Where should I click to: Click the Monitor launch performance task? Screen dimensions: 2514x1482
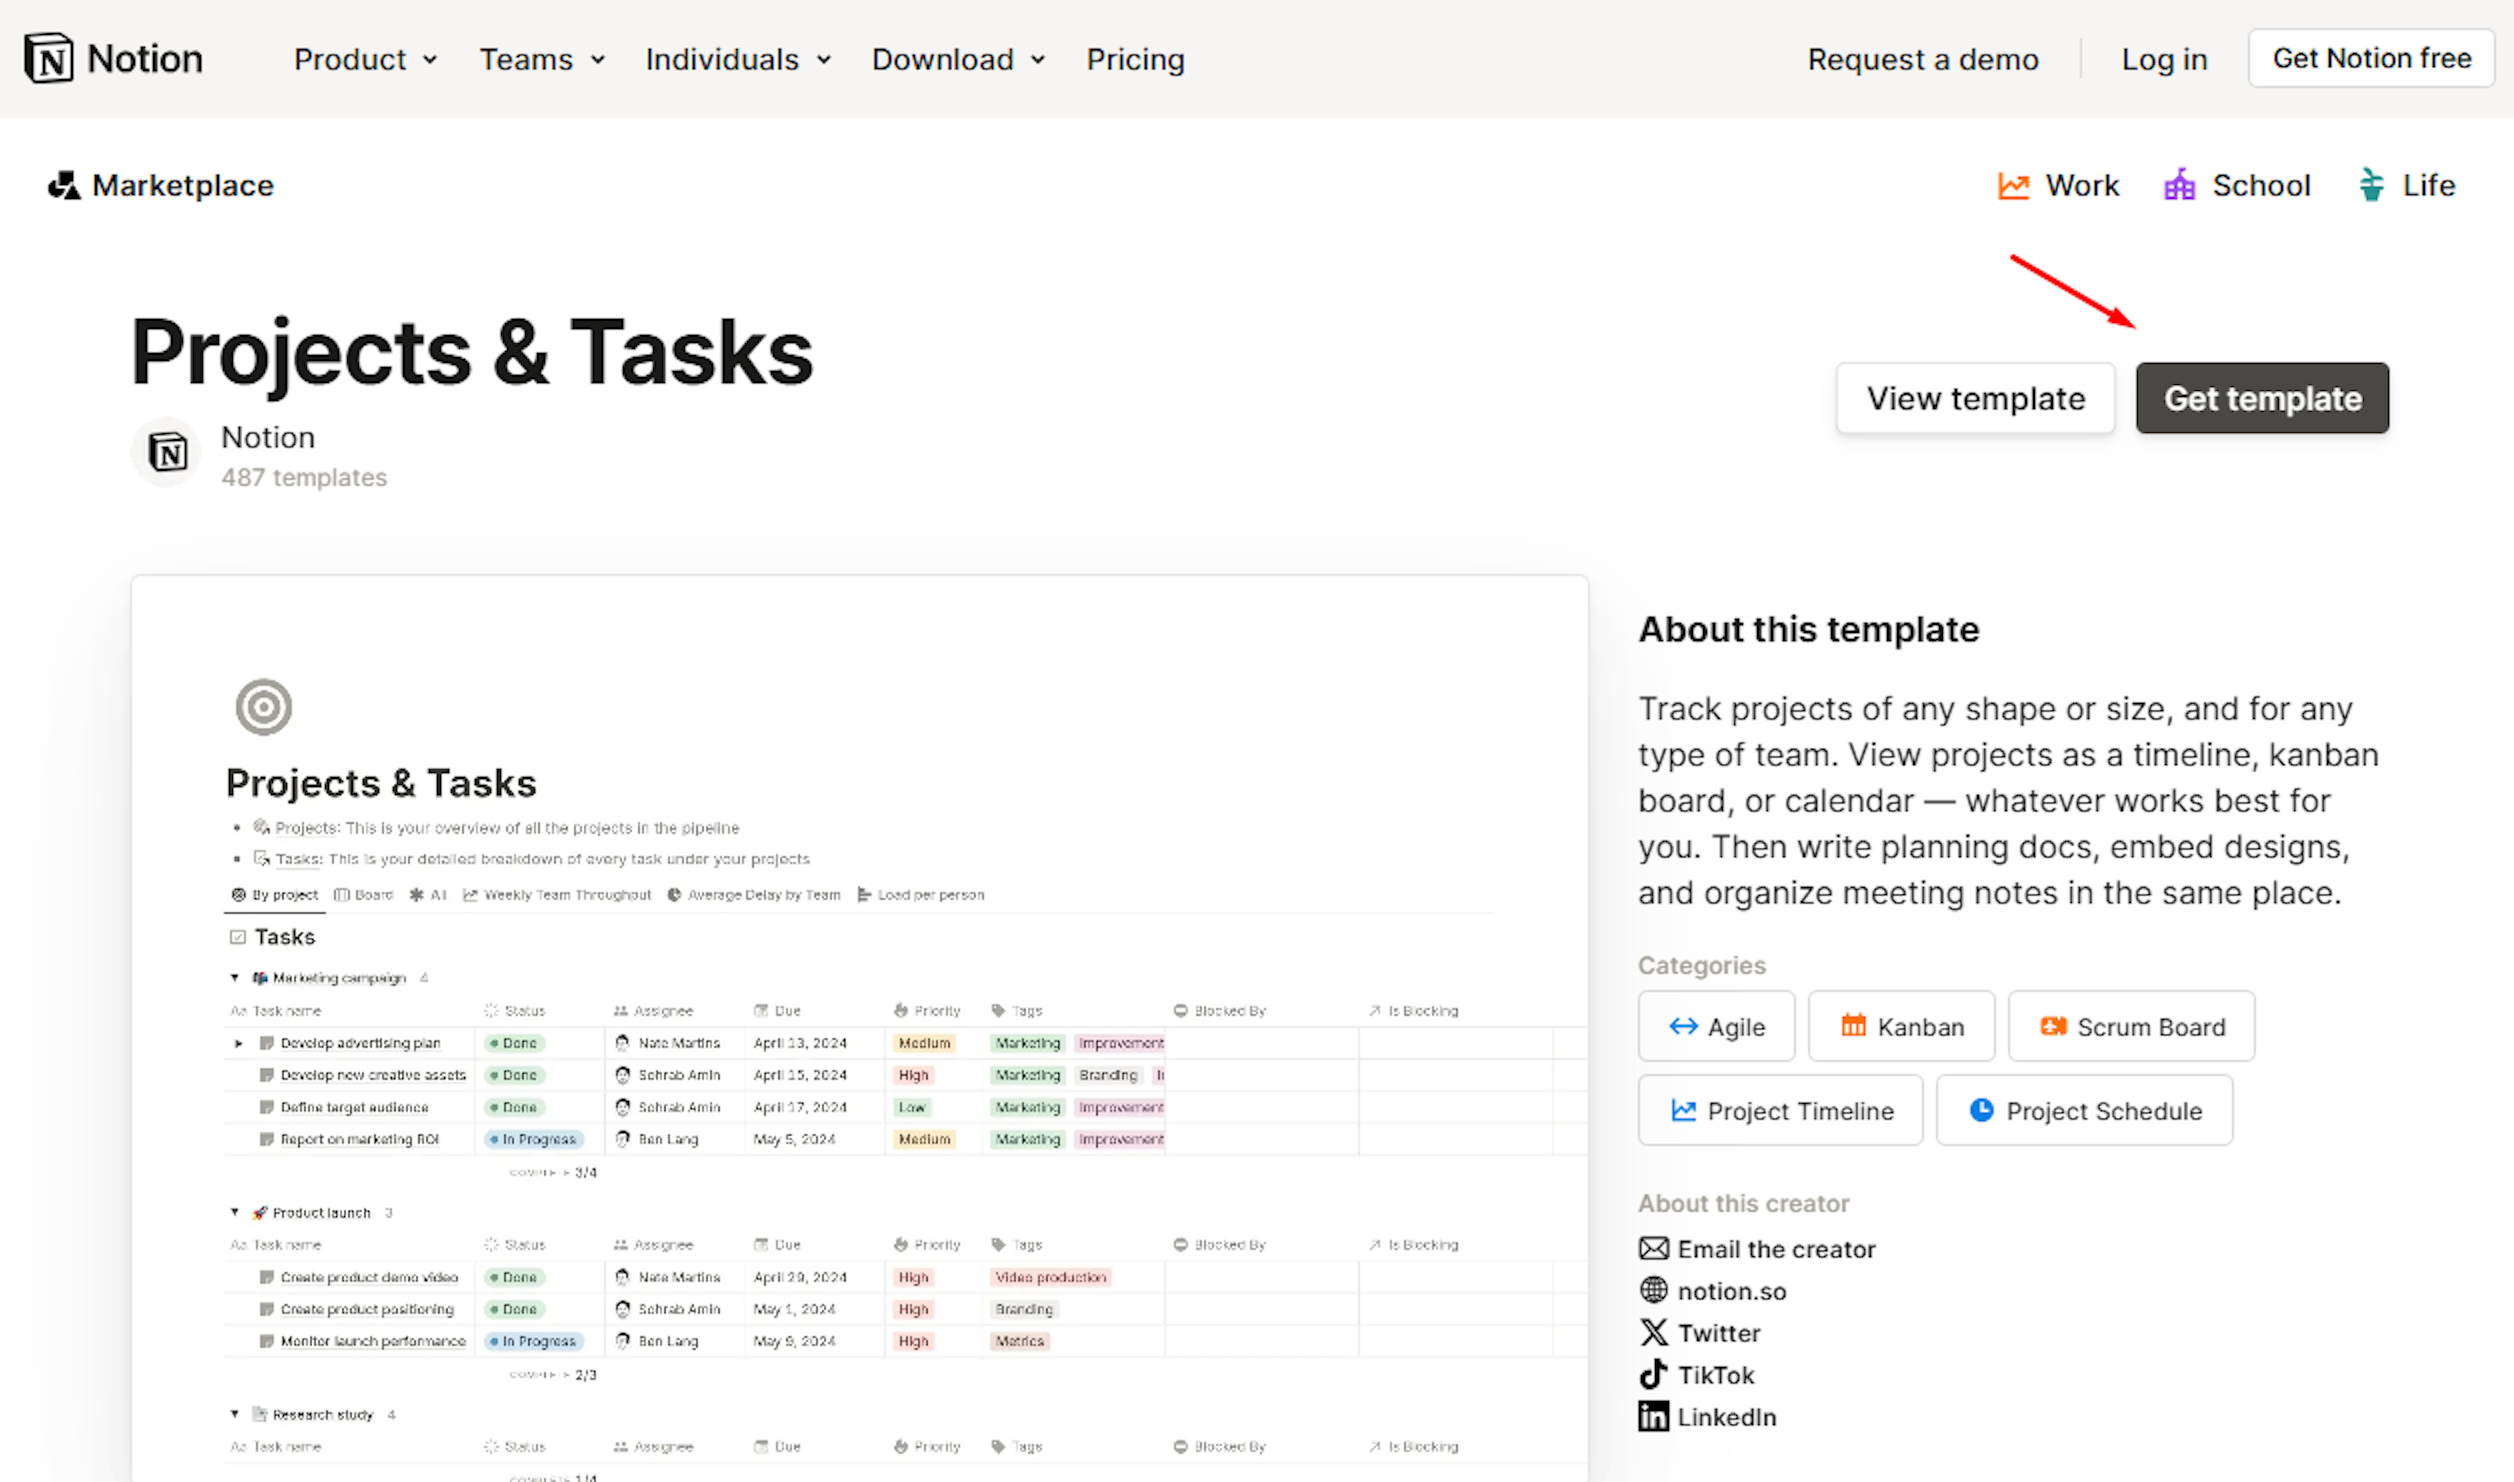click(372, 1341)
